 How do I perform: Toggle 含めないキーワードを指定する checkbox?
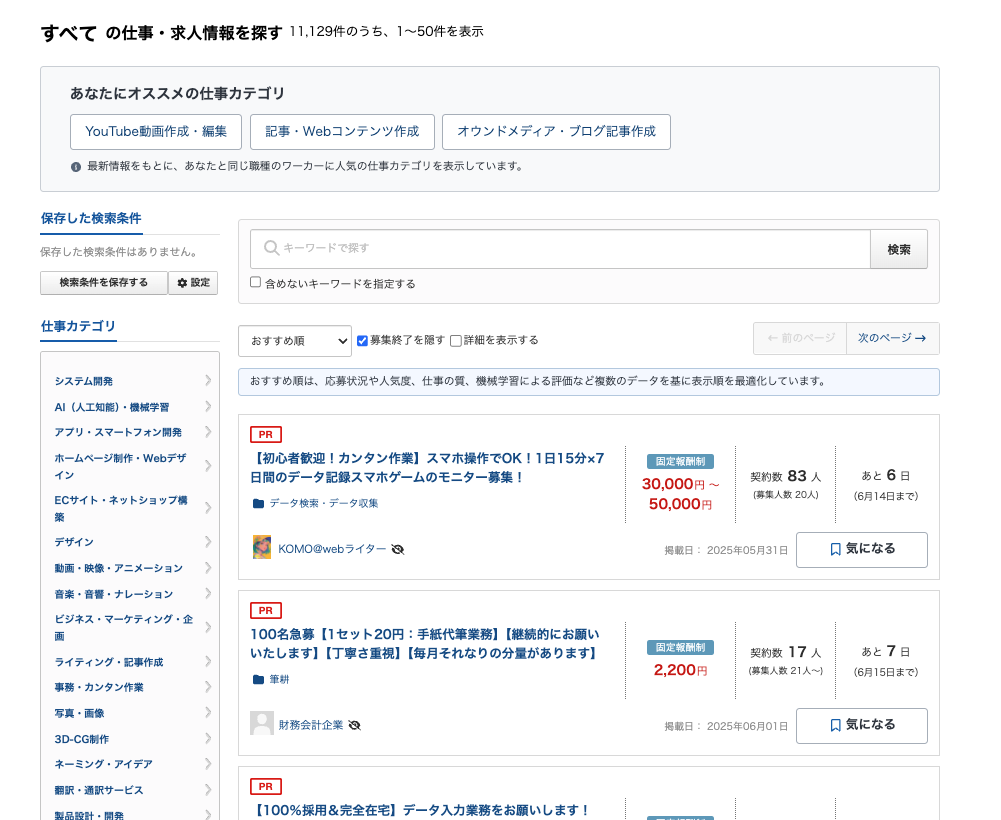255,282
